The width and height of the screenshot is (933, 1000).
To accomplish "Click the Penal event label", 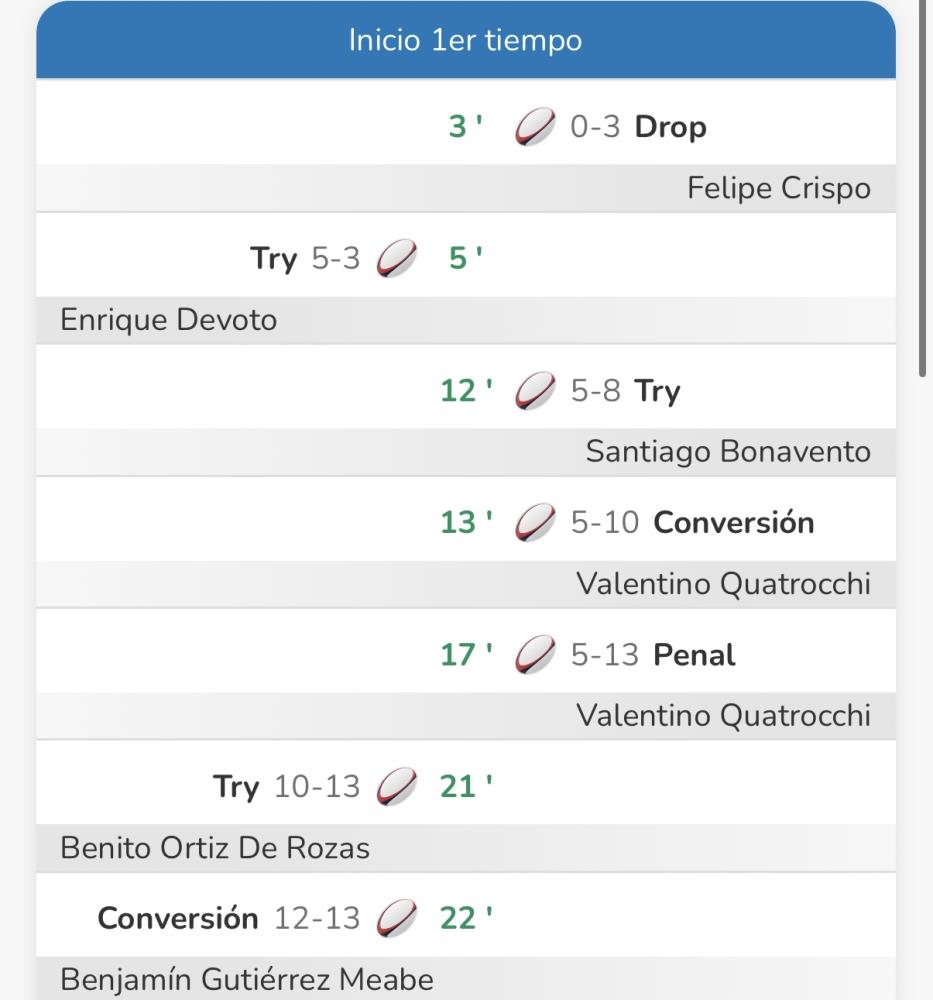I will (694, 655).
